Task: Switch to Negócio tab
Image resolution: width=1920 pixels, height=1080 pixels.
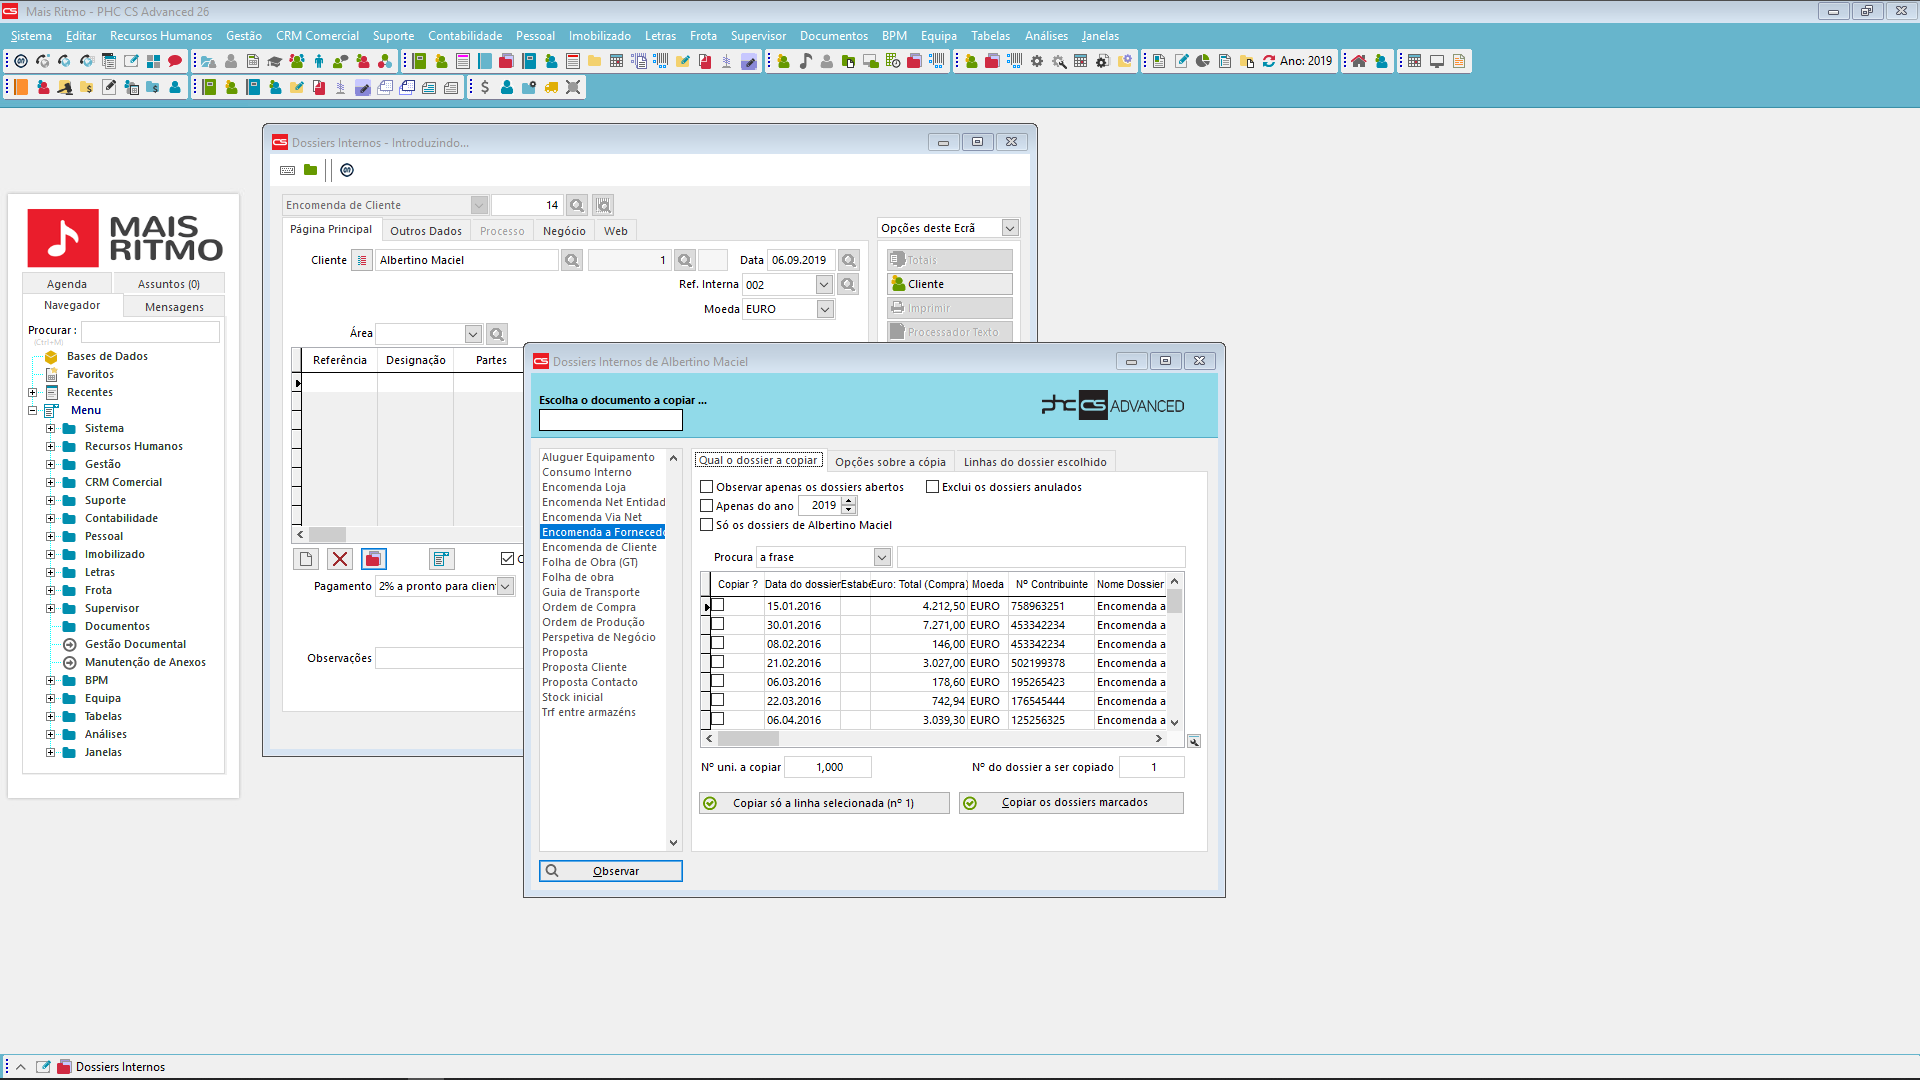Action: point(564,231)
